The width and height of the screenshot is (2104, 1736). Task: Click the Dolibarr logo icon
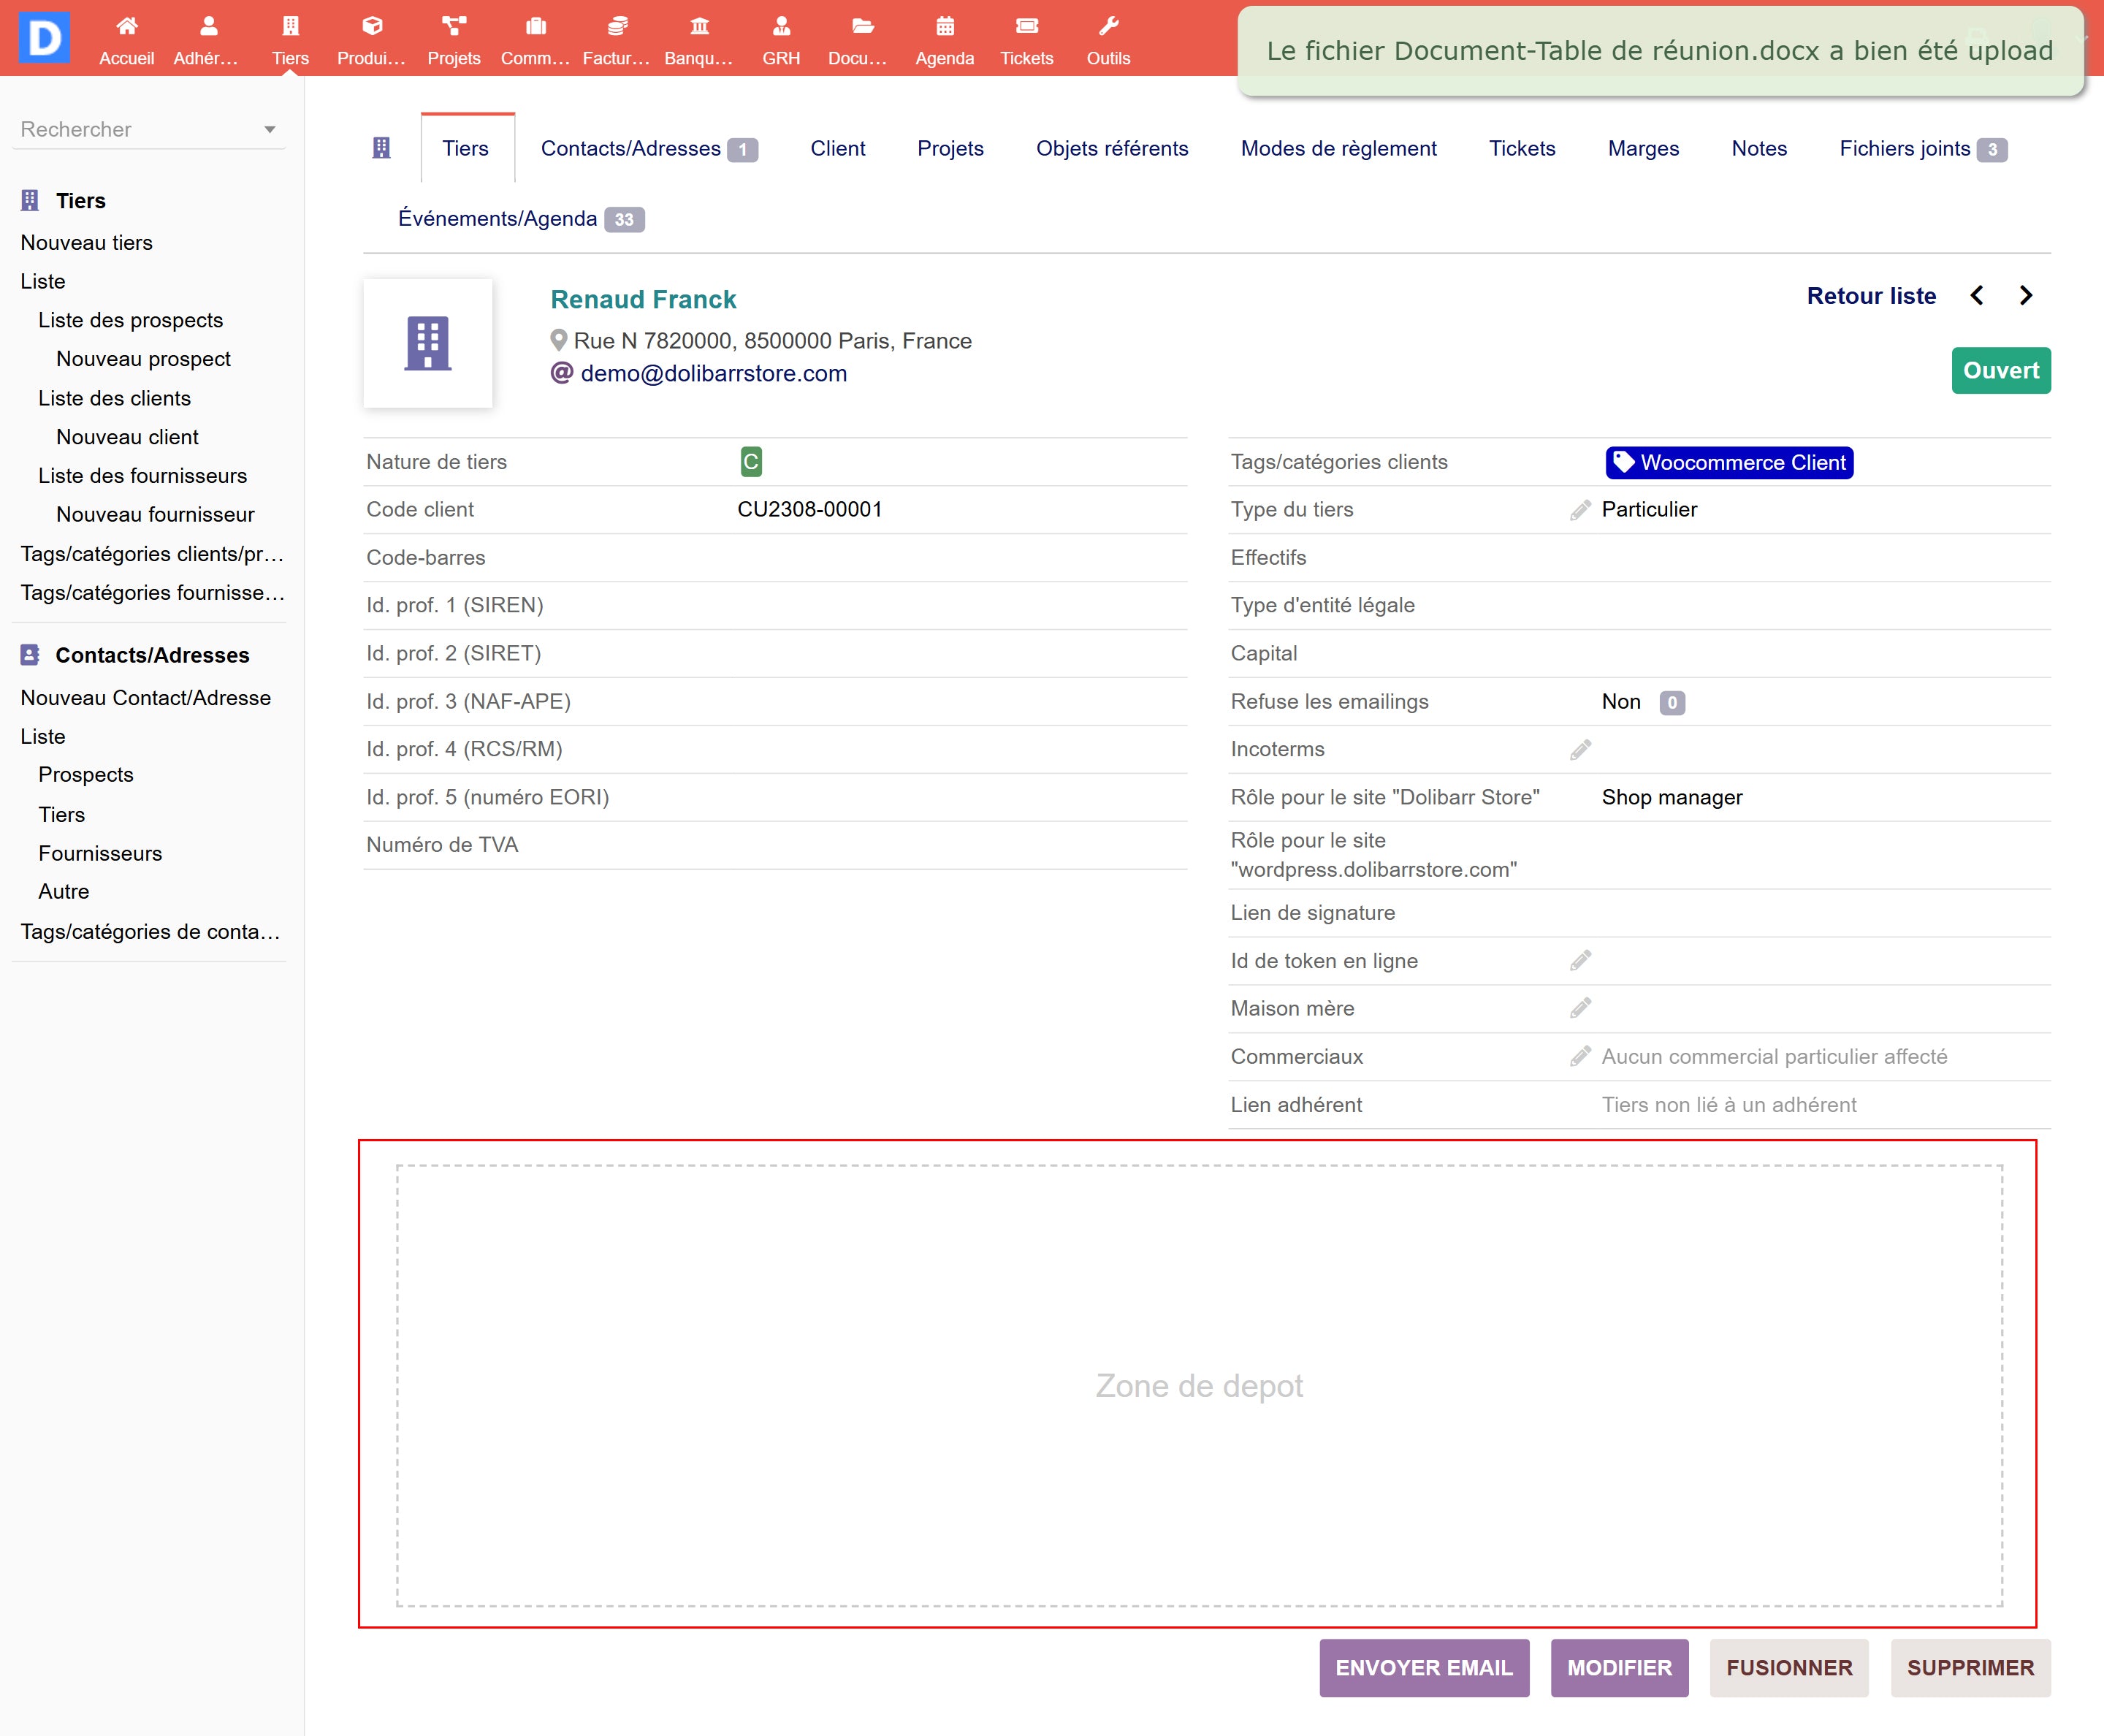(44, 38)
